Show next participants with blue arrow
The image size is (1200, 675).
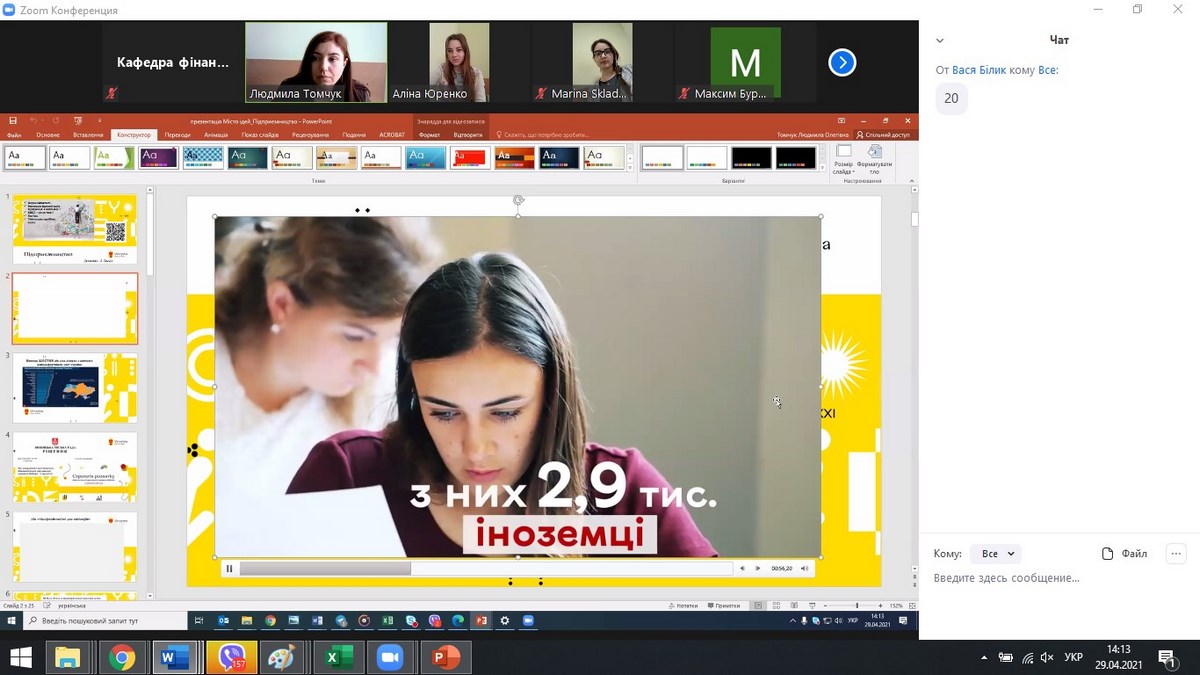click(842, 63)
